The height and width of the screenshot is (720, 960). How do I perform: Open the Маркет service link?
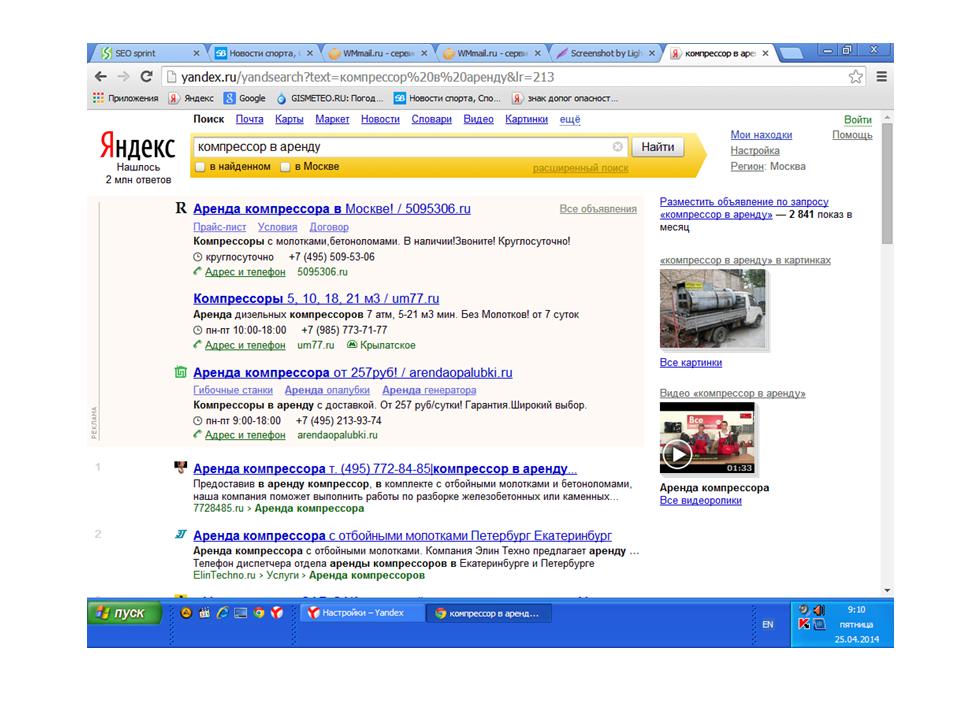[332, 119]
